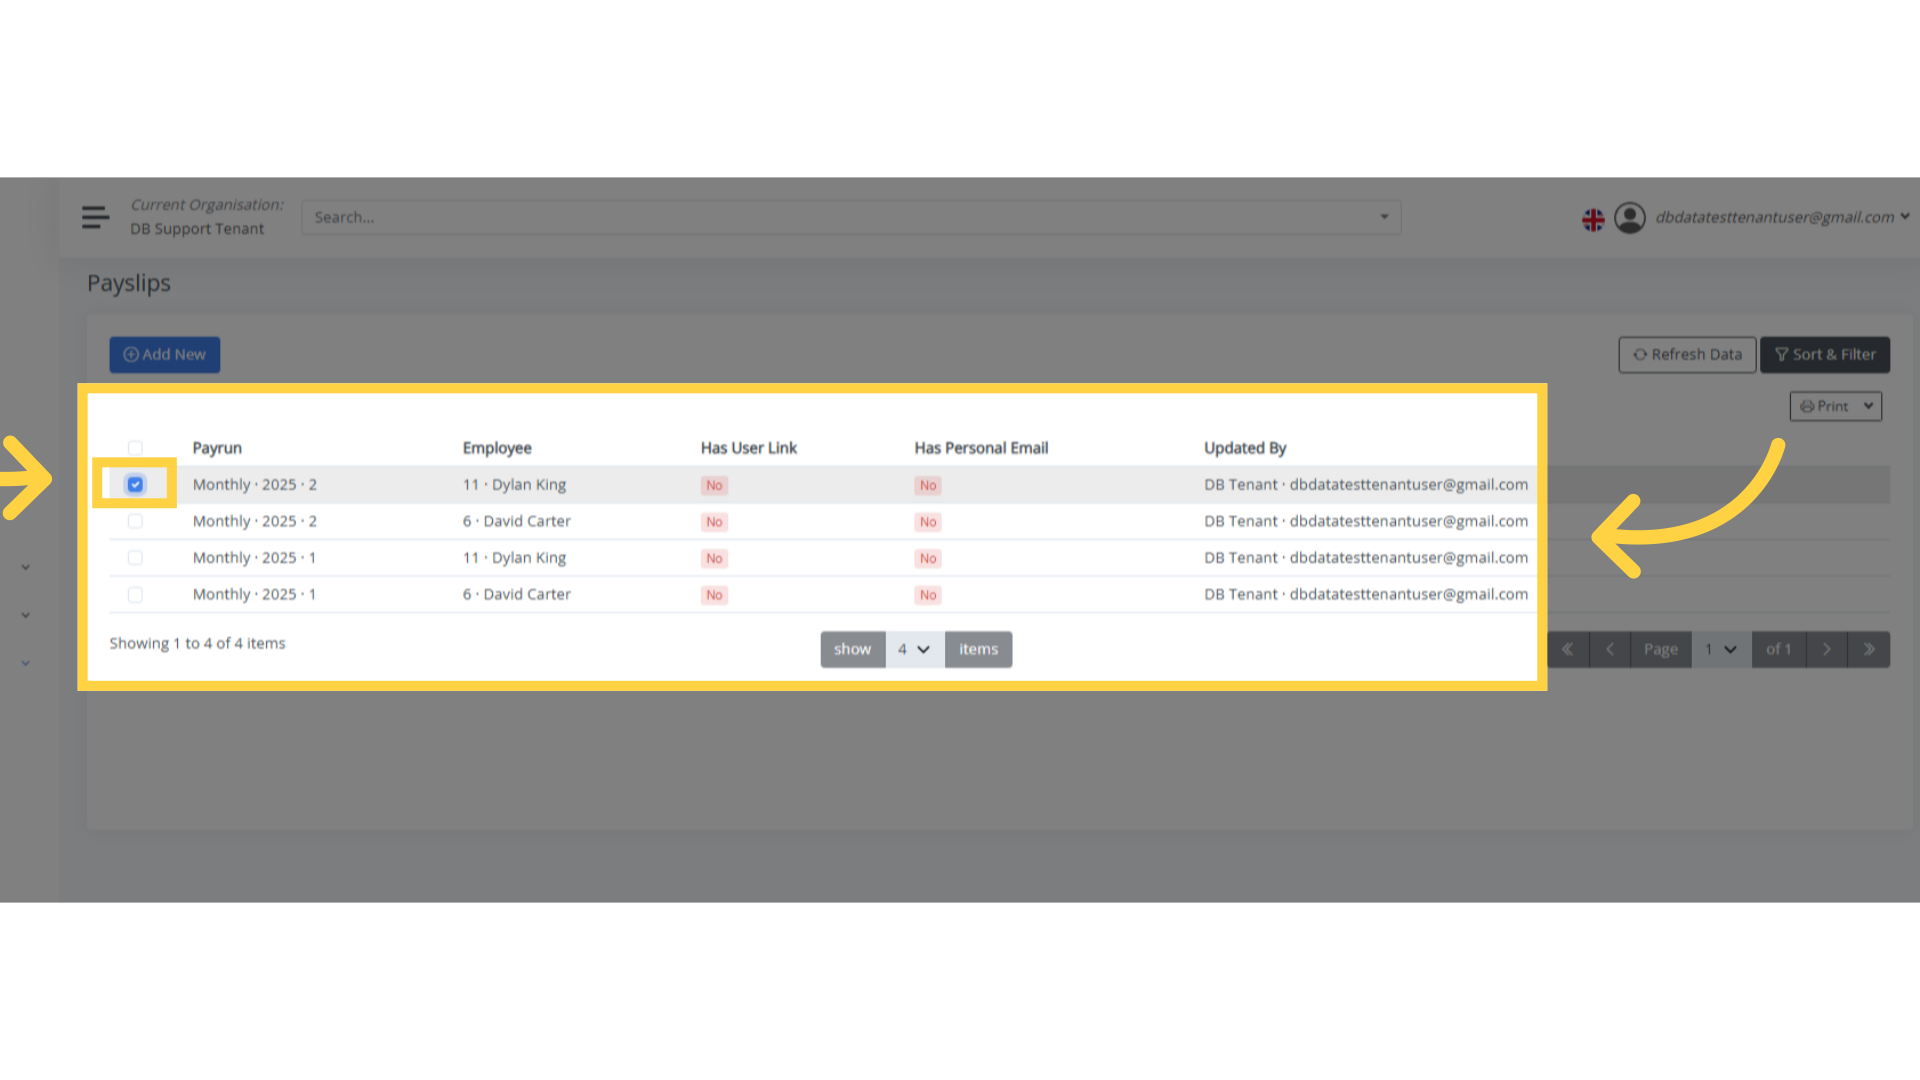
Task: Click the UK flag language icon
Action: (x=1593, y=219)
